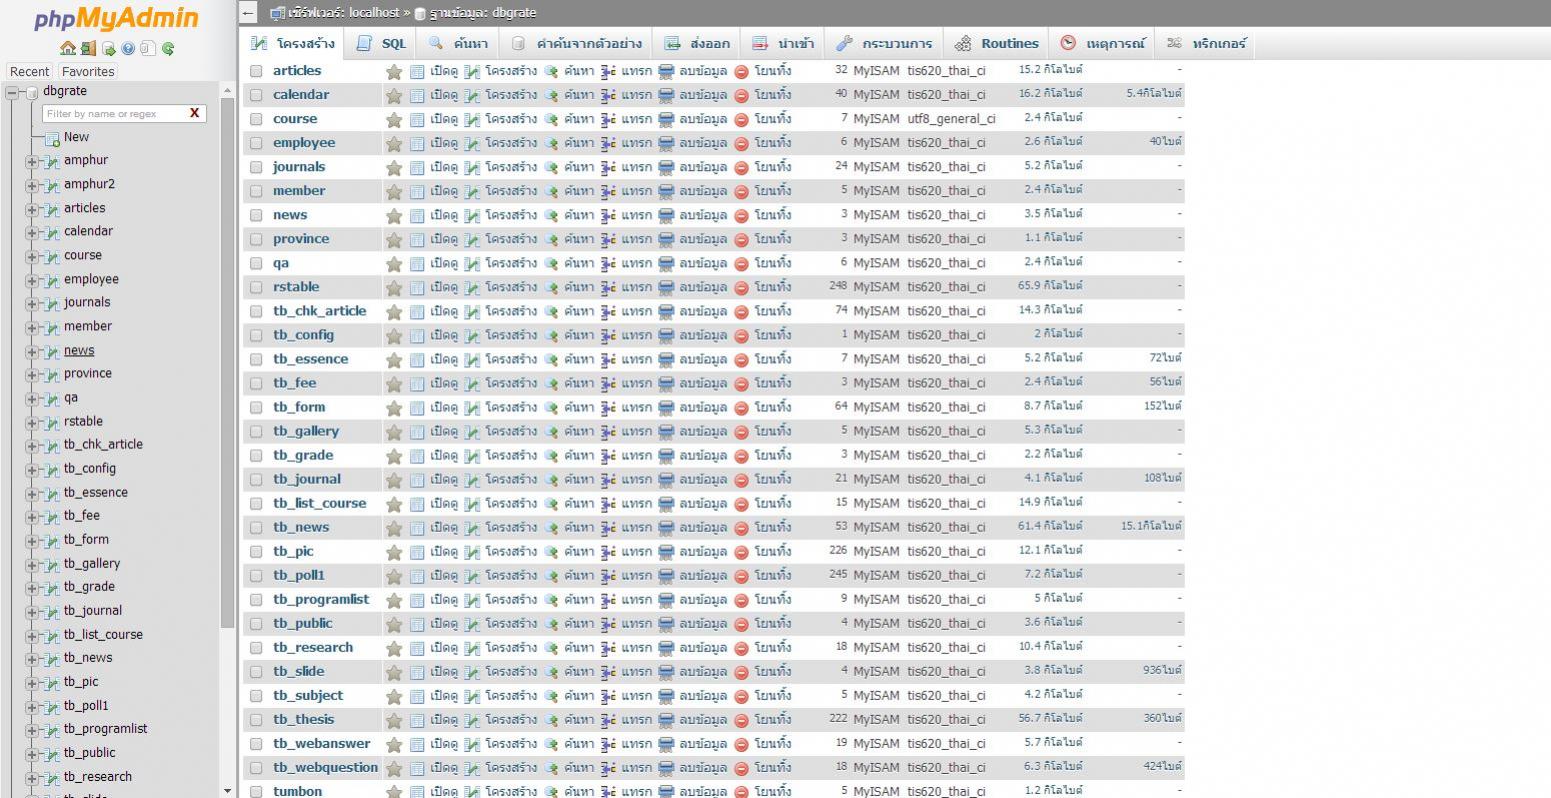Viewport: 1551px width, 798px height.
Task: Click the drop icon in tb_config row
Action: (741, 336)
